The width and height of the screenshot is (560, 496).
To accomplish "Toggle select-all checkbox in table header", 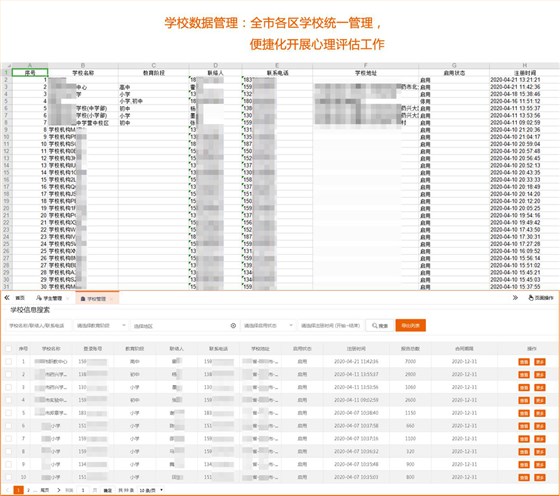I will point(9,349).
